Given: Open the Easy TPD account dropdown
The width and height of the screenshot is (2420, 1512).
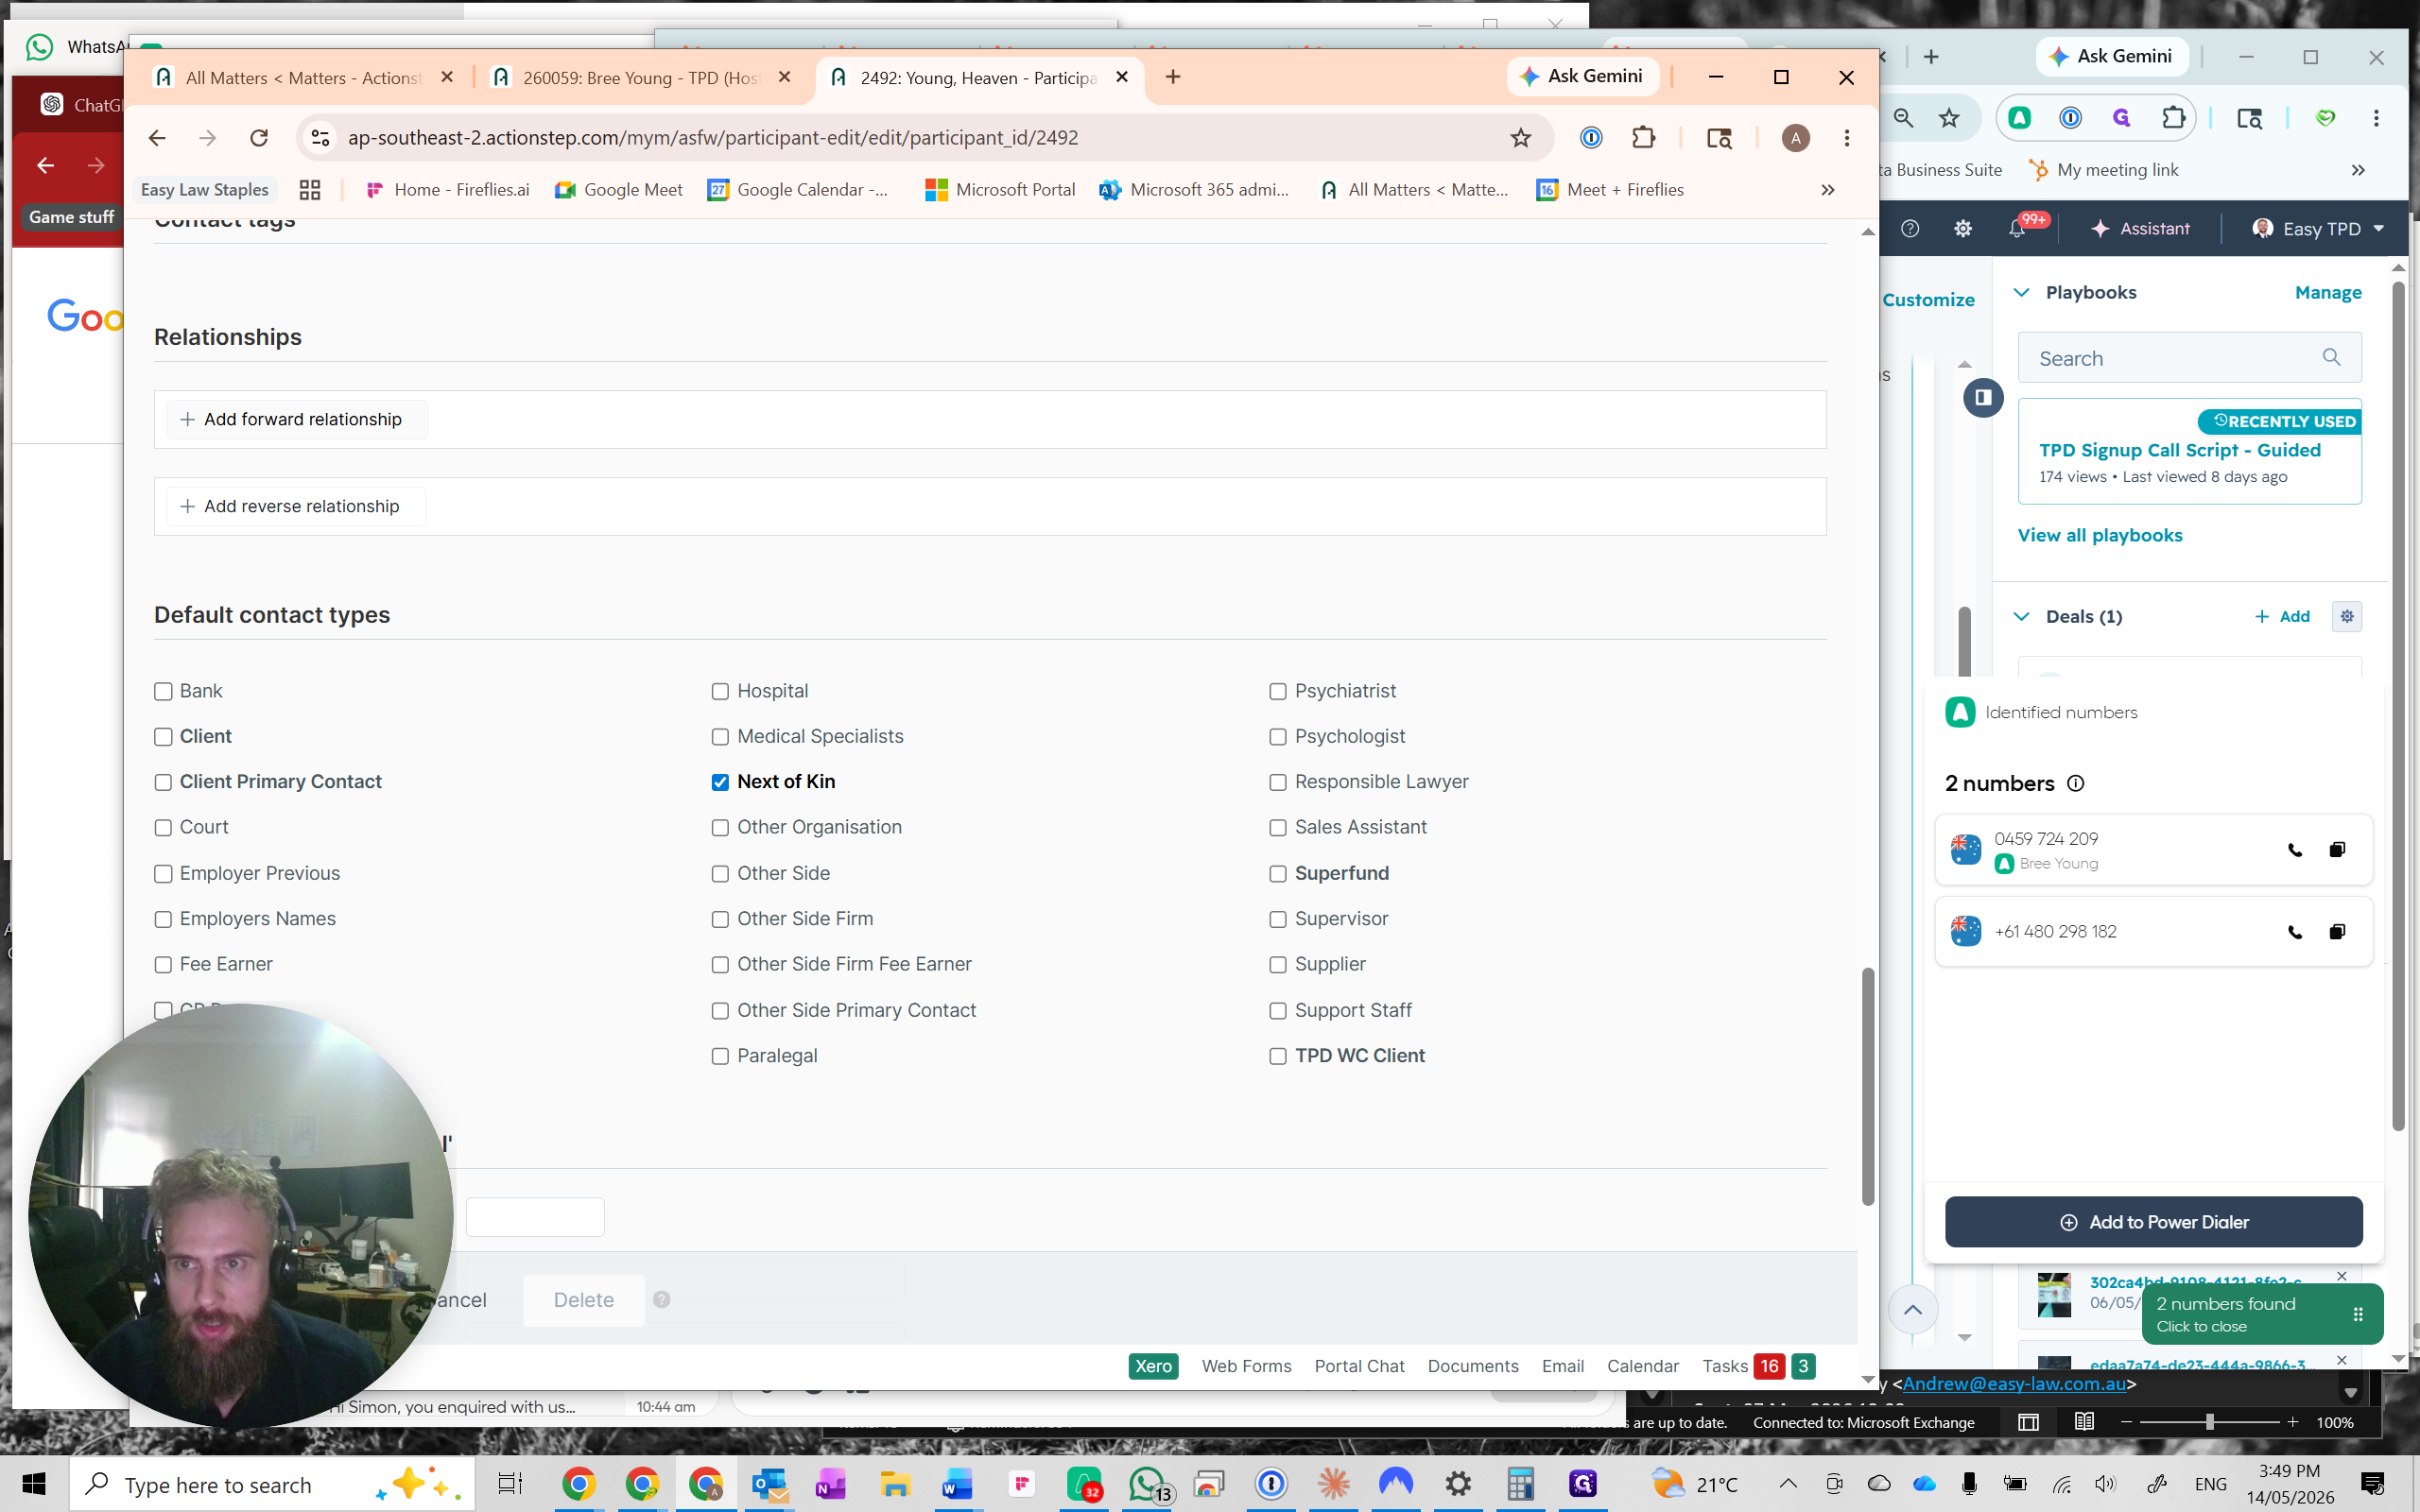Looking at the screenshot, I should pyautogui.click(x=2319, y=229).
